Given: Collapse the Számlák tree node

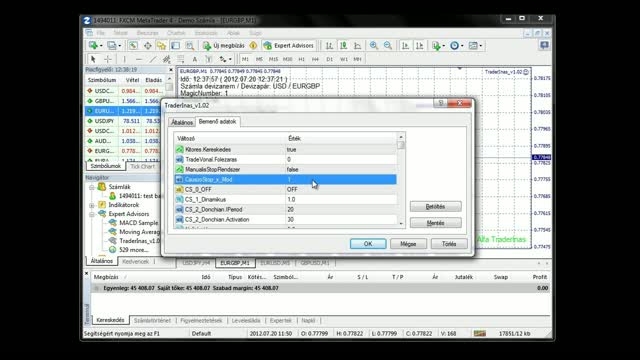Looking at the screenshot, I should point(92,187).
